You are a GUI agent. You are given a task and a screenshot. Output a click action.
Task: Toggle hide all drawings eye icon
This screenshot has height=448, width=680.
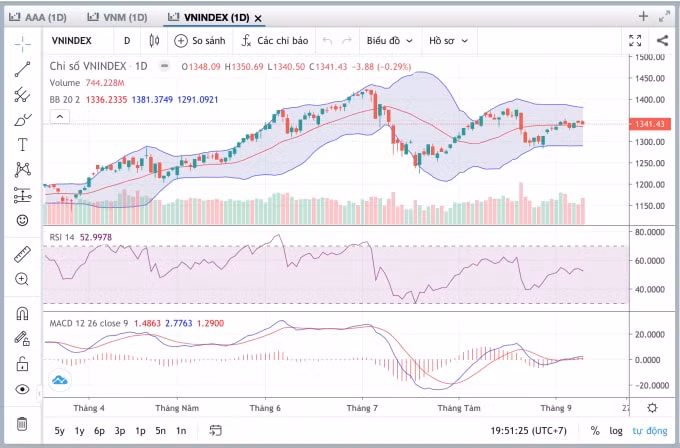click(x=23, y=389)
